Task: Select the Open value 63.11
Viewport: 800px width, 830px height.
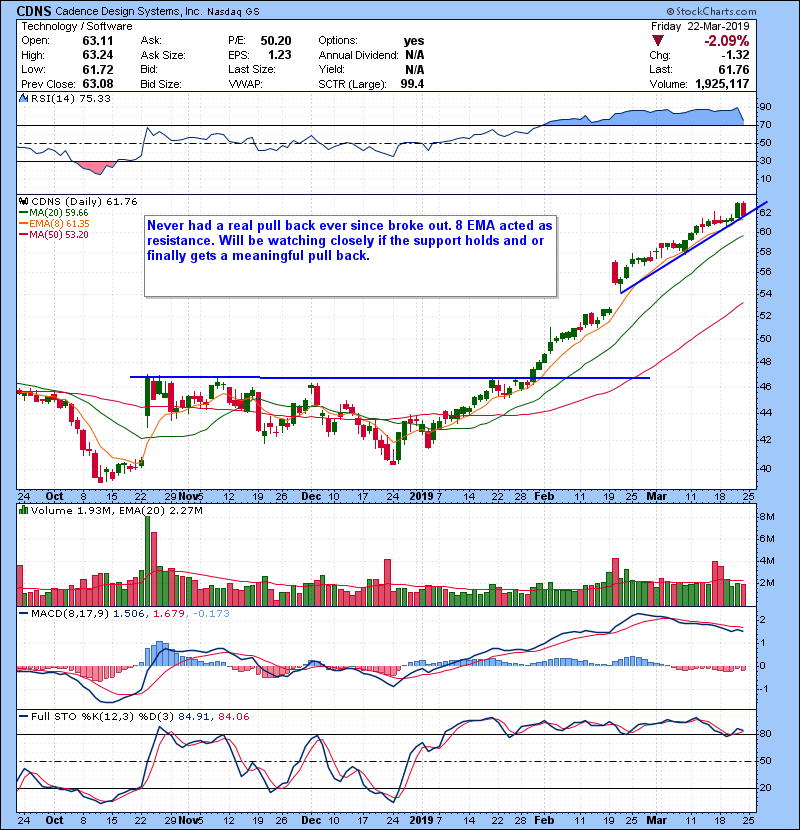Action: [97, 41]
